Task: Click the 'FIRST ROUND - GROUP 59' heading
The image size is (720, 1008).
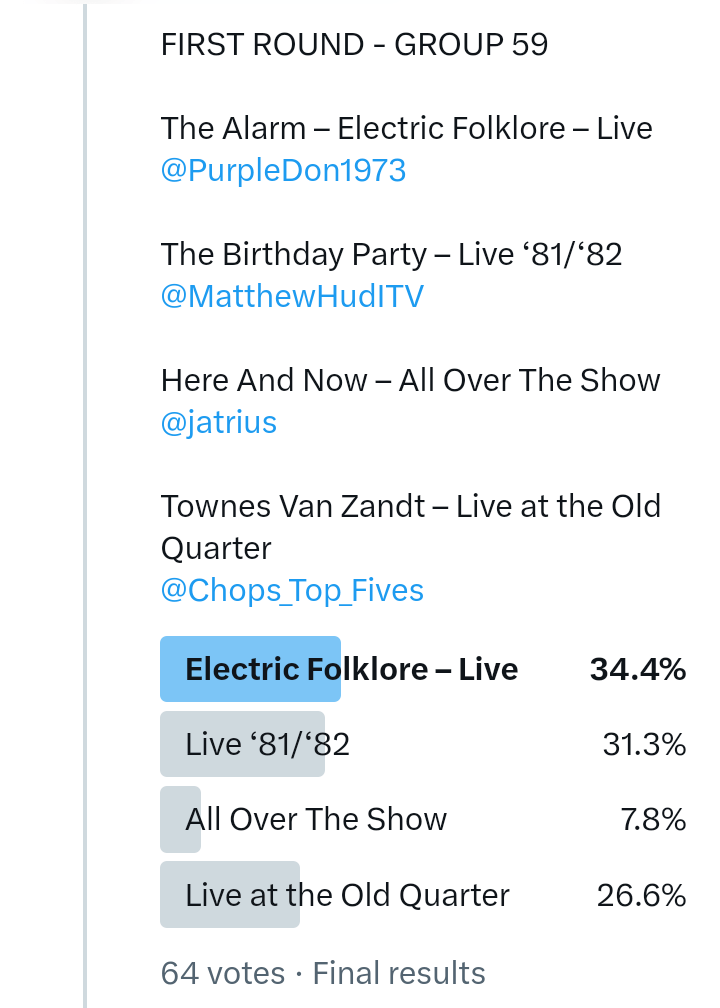Action: coord(354,45)
